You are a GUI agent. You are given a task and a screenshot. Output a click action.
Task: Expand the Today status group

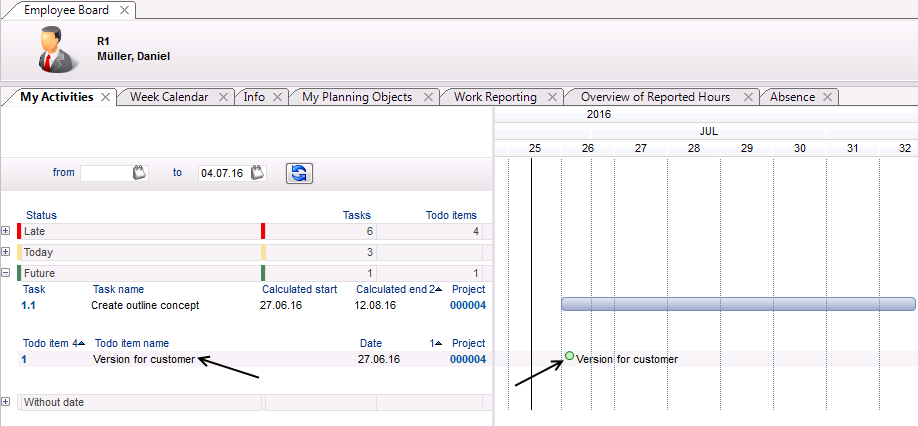click(6, 252)
